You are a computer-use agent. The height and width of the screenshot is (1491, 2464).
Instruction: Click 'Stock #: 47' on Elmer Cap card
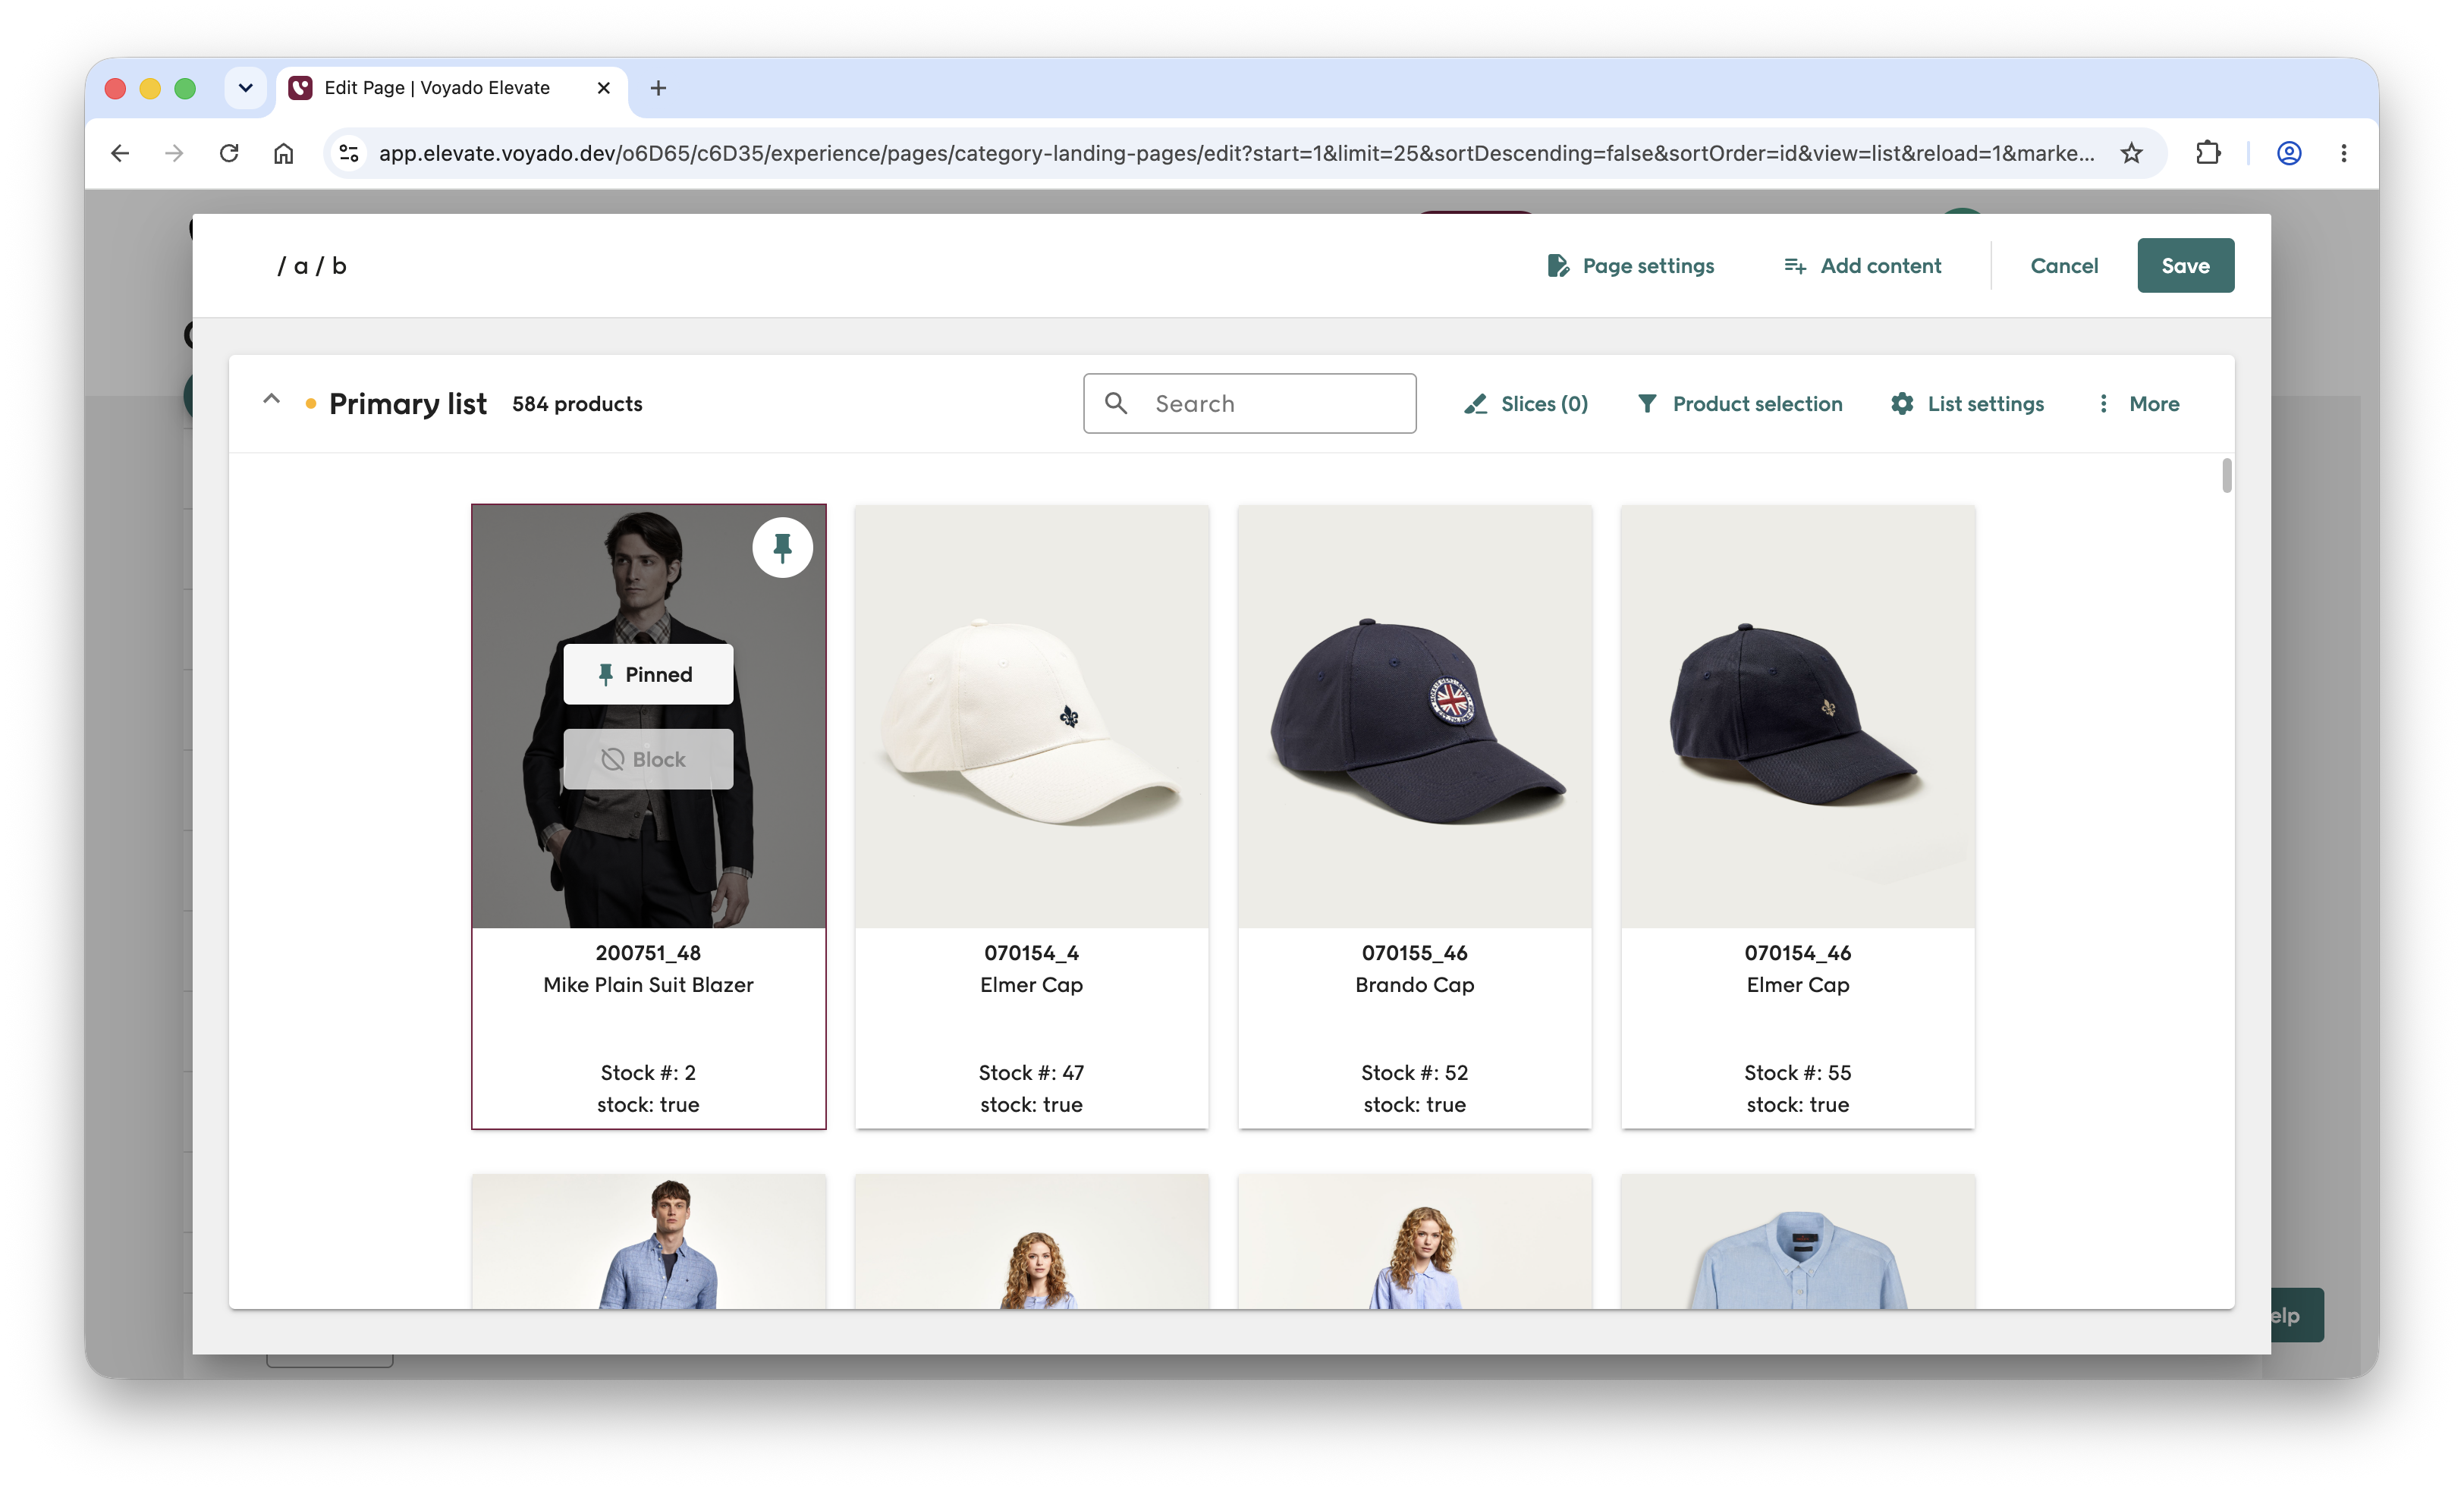[1031, 1072]
